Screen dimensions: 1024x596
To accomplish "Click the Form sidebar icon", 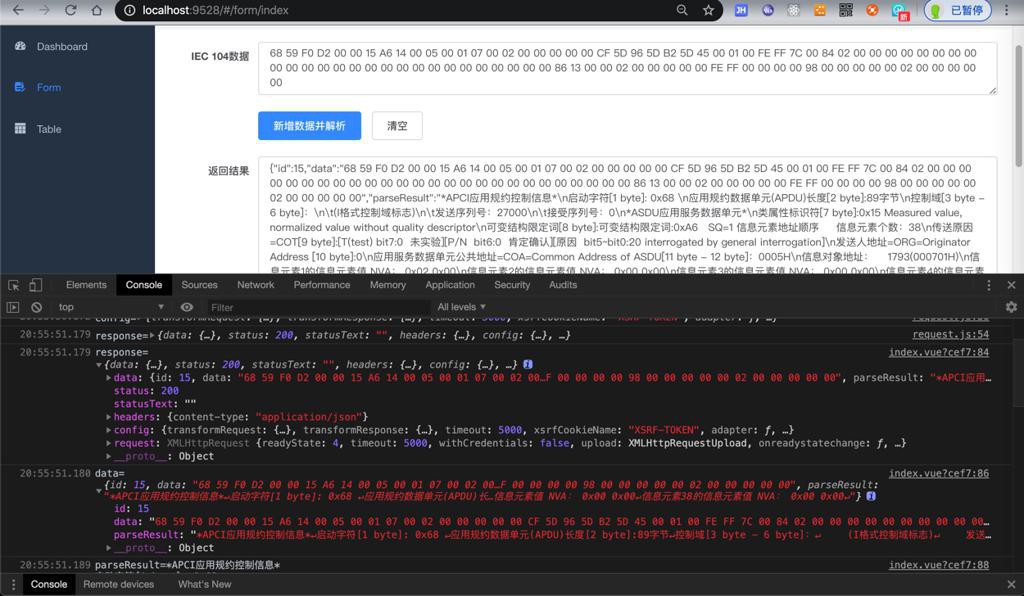I will pyautogui.click(x=20, y=87).
